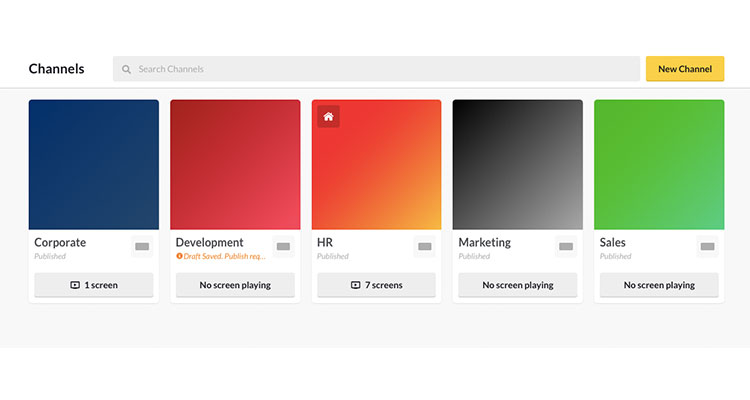Select the HR channel title

click(x=325, y=243)
